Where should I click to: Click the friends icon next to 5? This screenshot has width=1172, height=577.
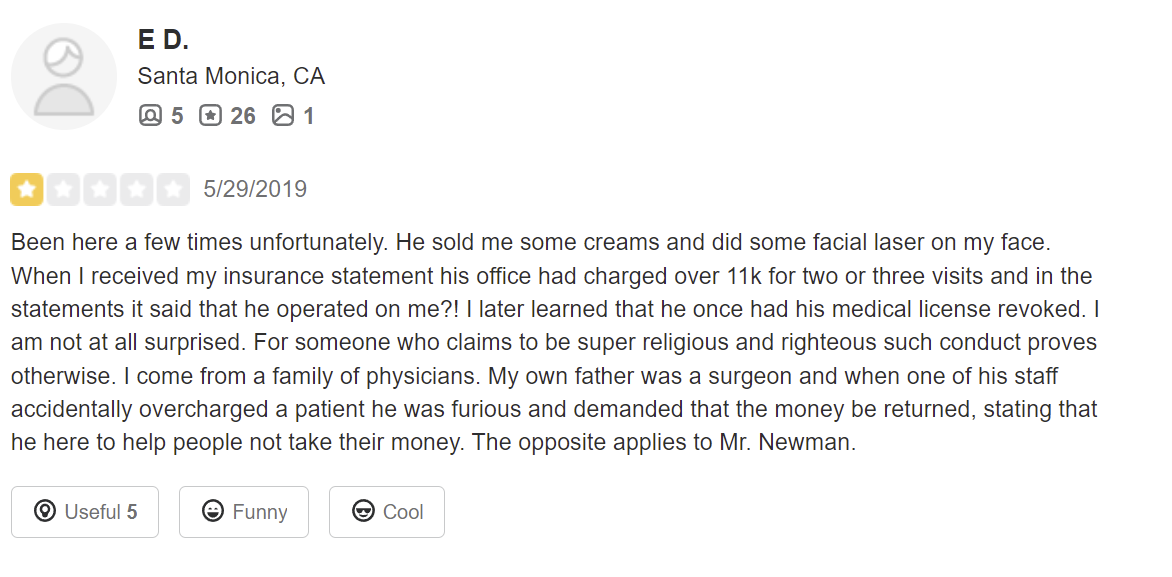(150, 116)
